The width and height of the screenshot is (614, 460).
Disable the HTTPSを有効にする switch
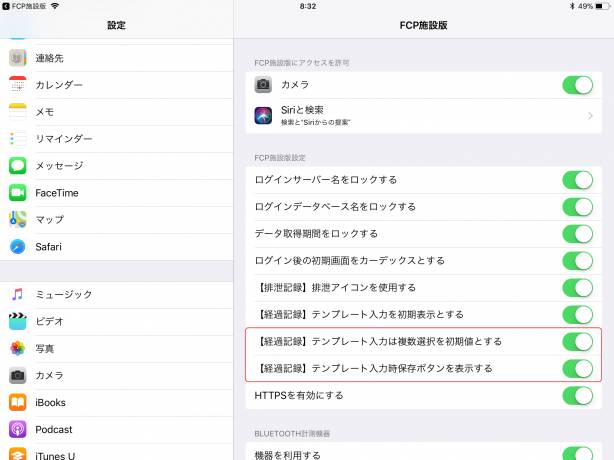tap(577, 395)
